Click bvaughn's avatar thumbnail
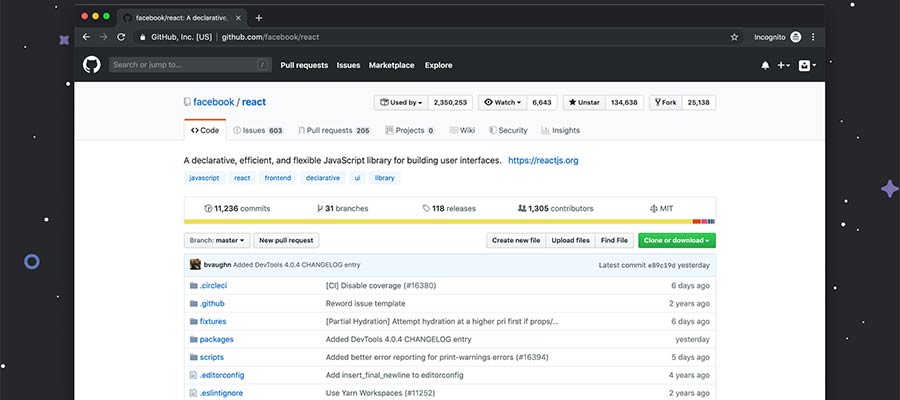900x400 pixels. (x=194, y=265)
